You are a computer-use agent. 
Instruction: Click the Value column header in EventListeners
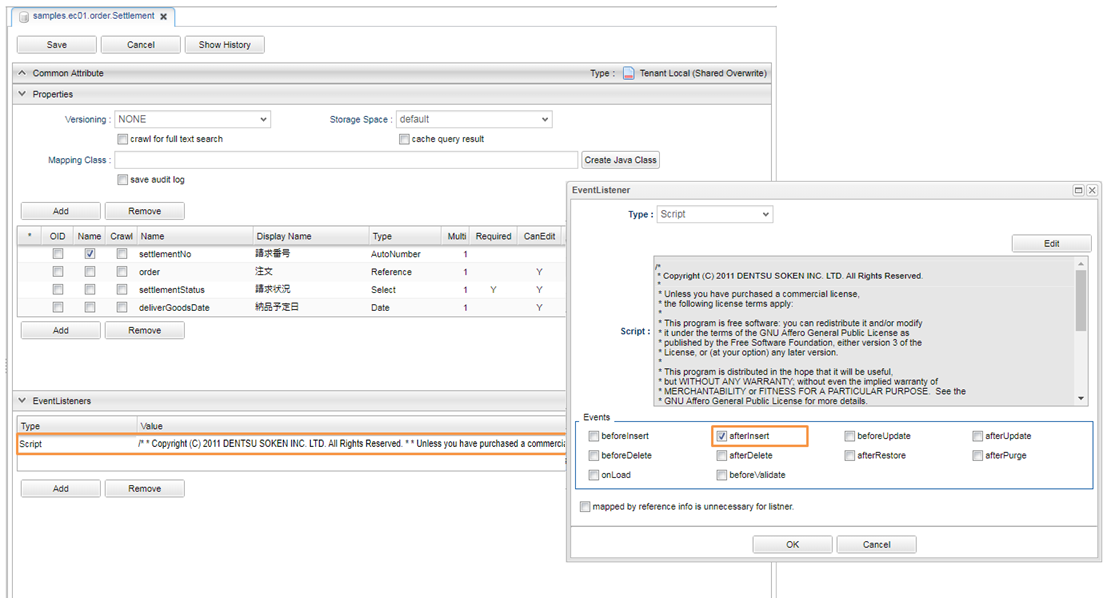351,426
